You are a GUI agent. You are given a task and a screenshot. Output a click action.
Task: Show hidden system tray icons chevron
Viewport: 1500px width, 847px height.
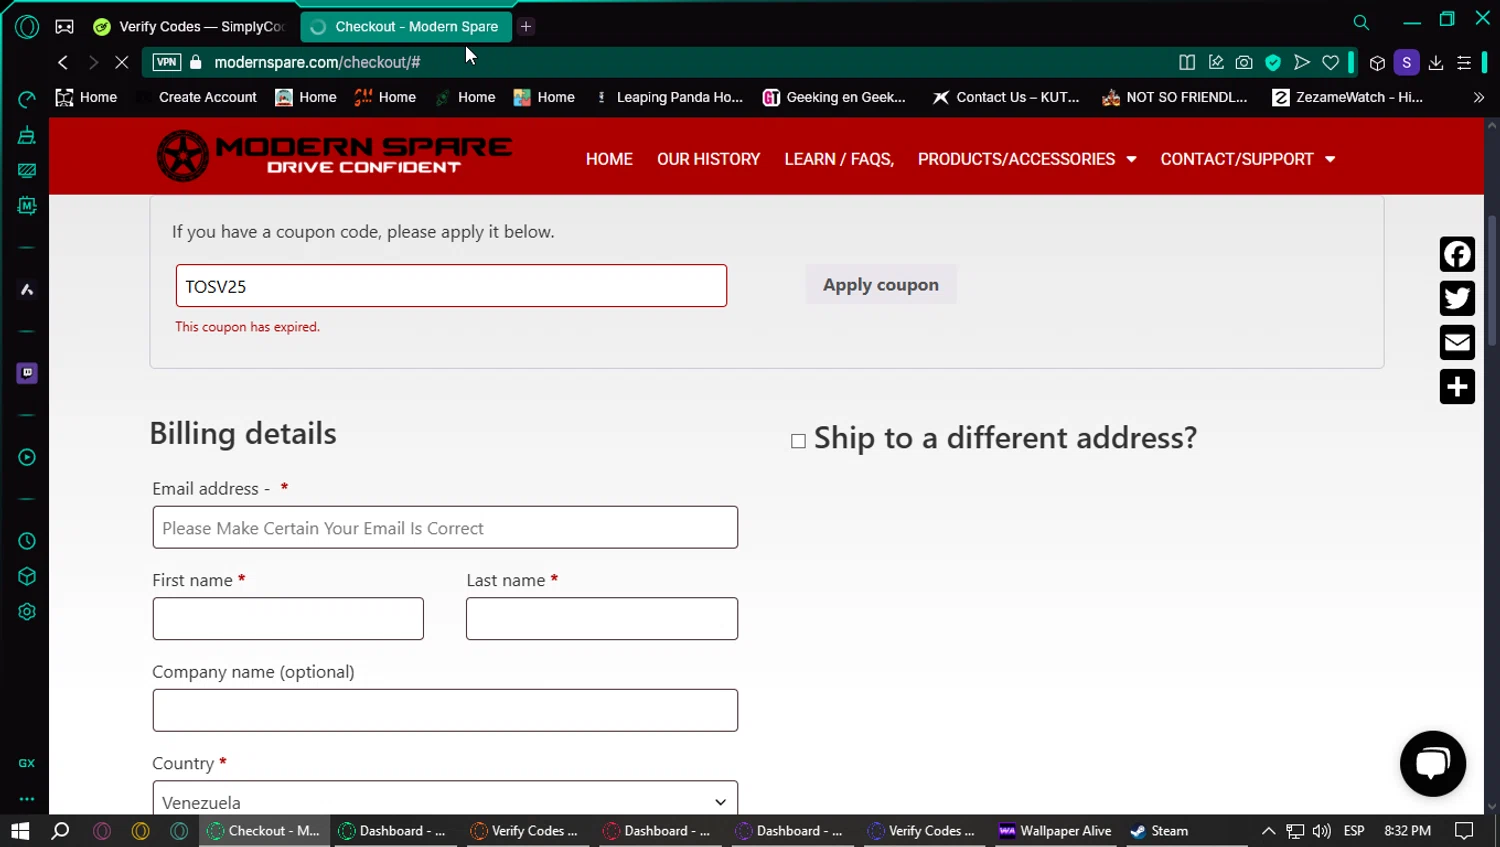(1268, 831)
